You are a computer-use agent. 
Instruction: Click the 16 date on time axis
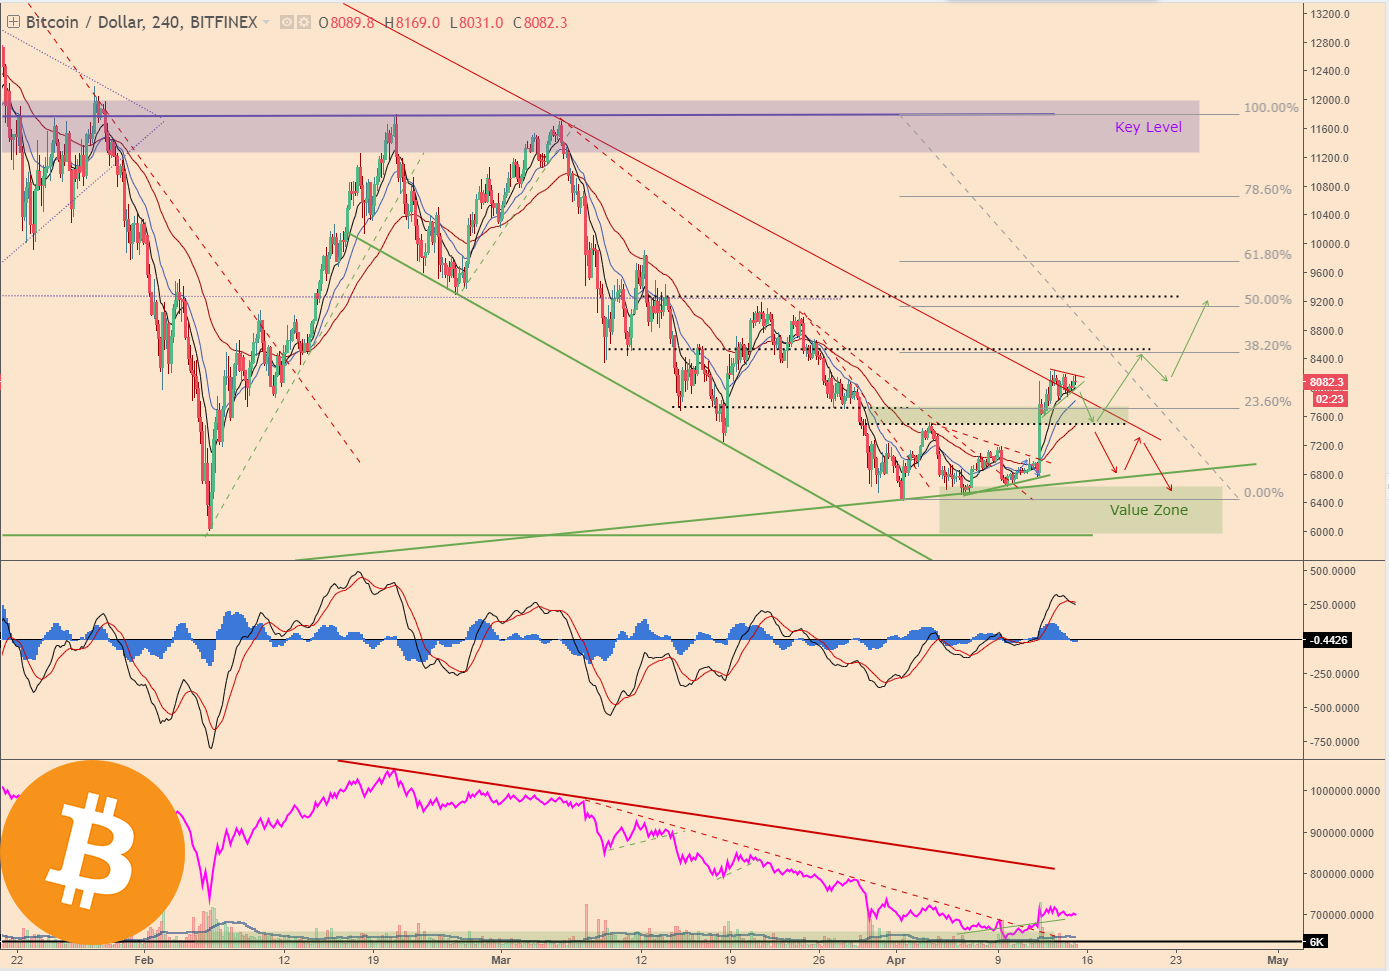(x=1086, y=960)
